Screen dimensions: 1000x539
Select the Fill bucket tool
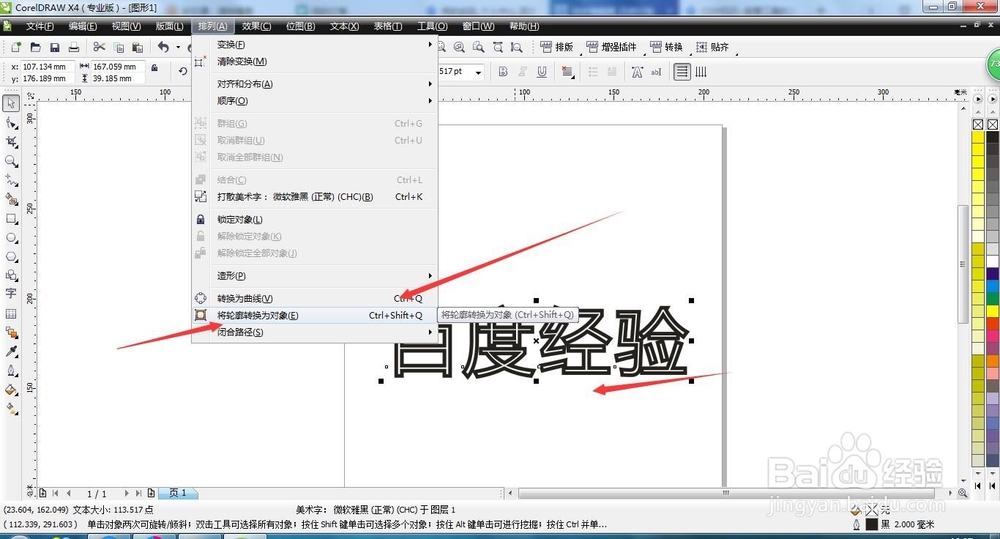point(11,390)
